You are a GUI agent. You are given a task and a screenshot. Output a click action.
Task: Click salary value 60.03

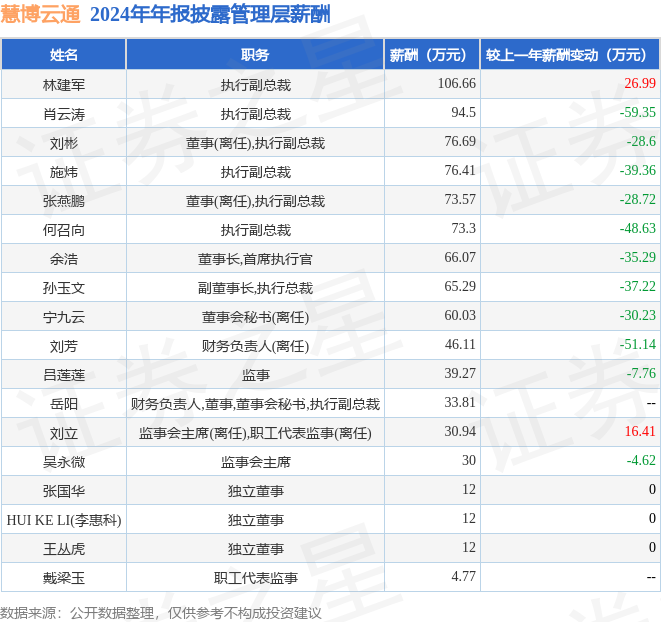460,315
